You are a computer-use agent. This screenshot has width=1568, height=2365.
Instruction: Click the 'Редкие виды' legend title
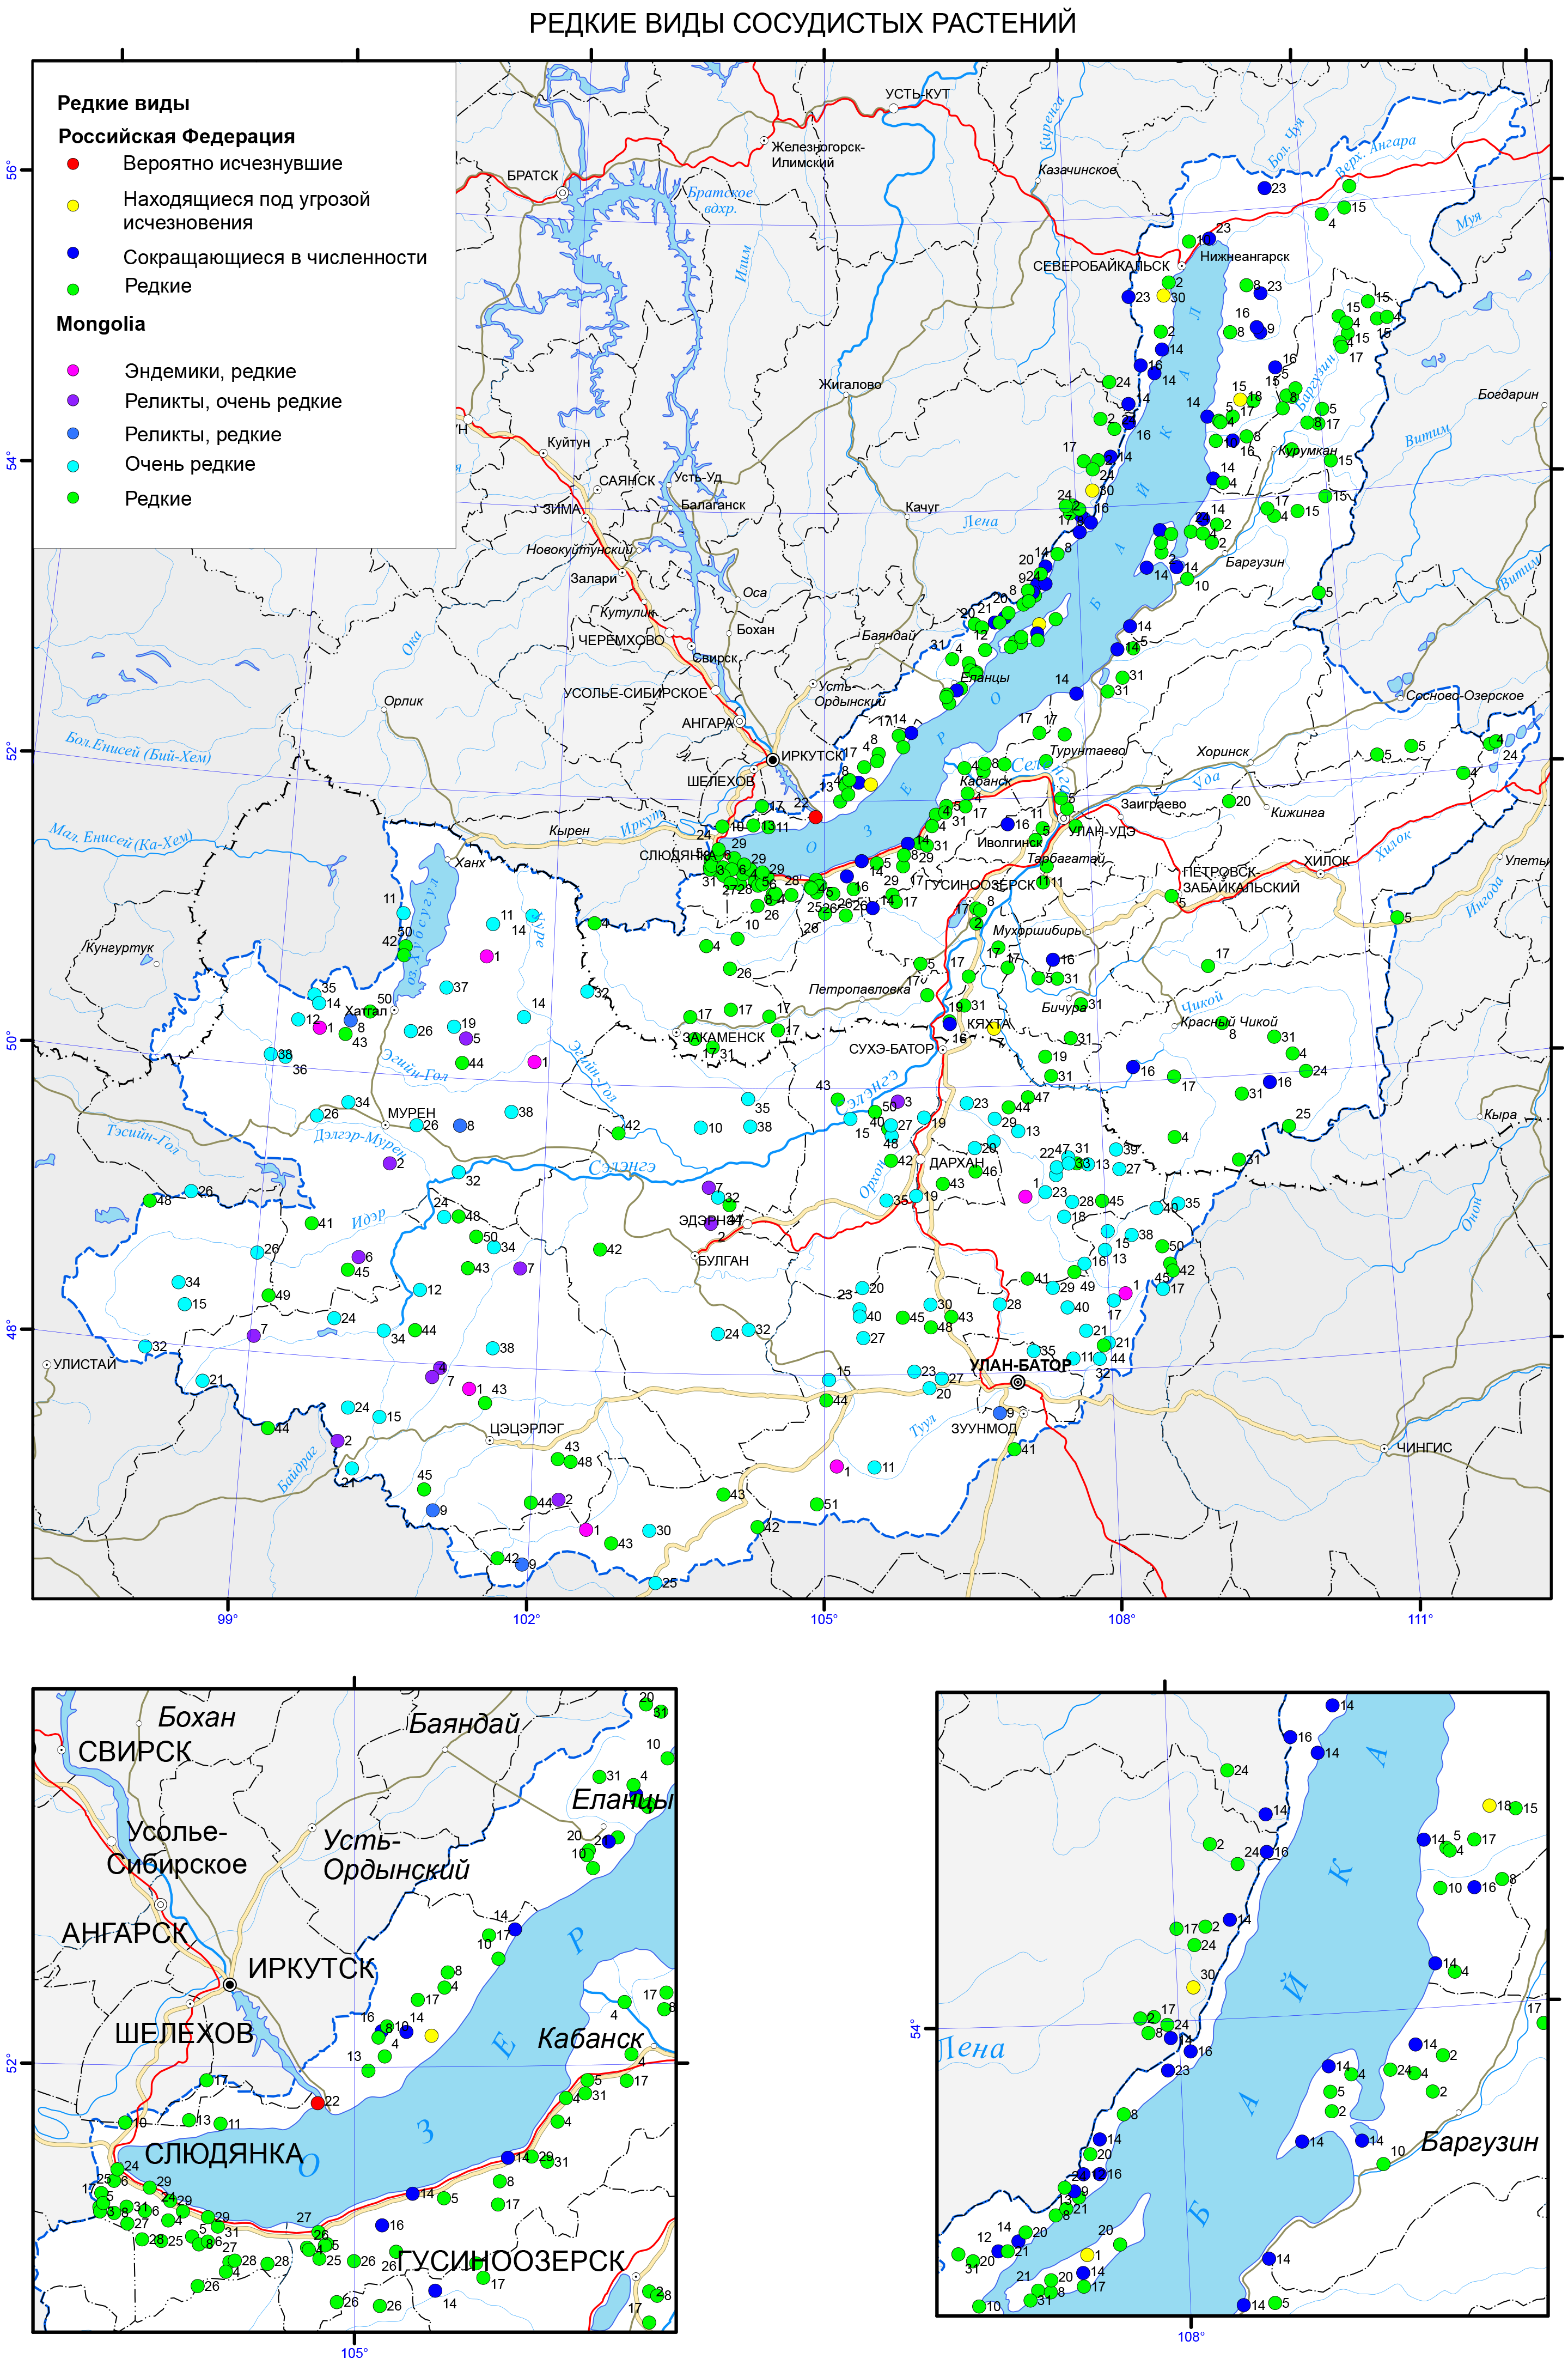123,103
